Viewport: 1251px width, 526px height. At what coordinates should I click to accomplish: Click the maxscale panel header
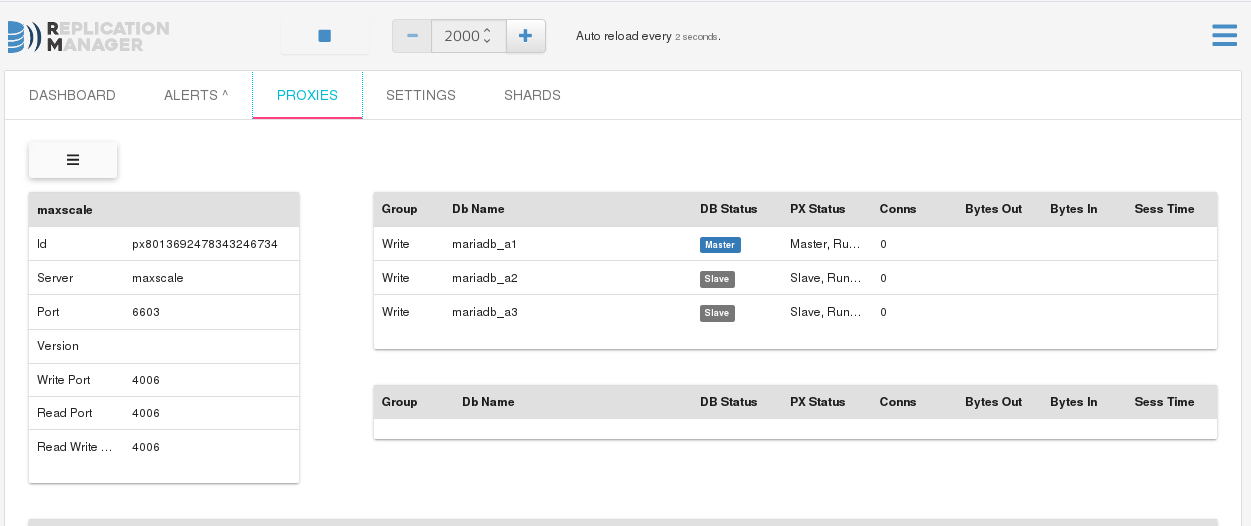point(164,210)
